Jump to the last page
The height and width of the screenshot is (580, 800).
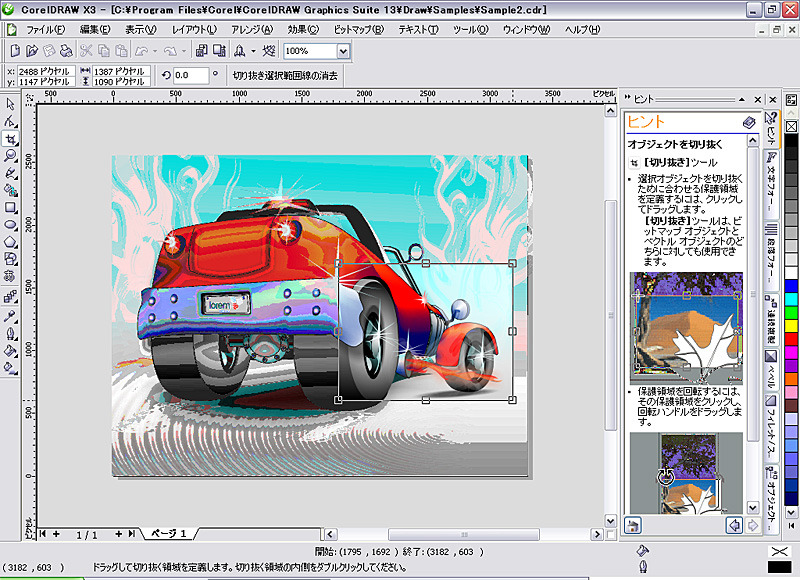(x=132, y=534)
